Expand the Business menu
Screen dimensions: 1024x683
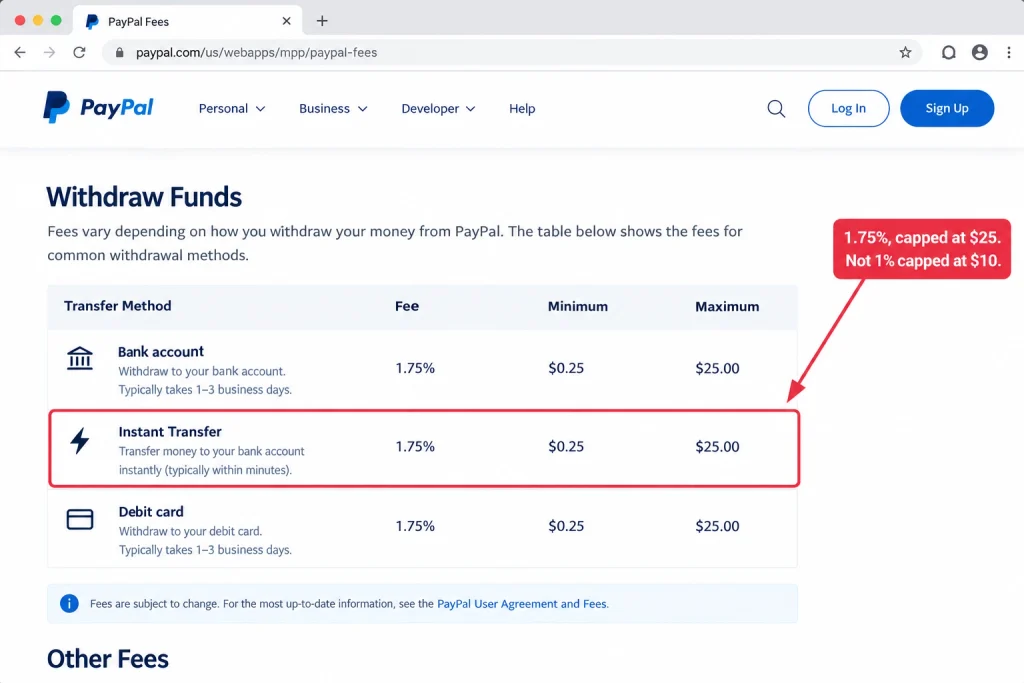pyautogui.click(x=333, y=108)
